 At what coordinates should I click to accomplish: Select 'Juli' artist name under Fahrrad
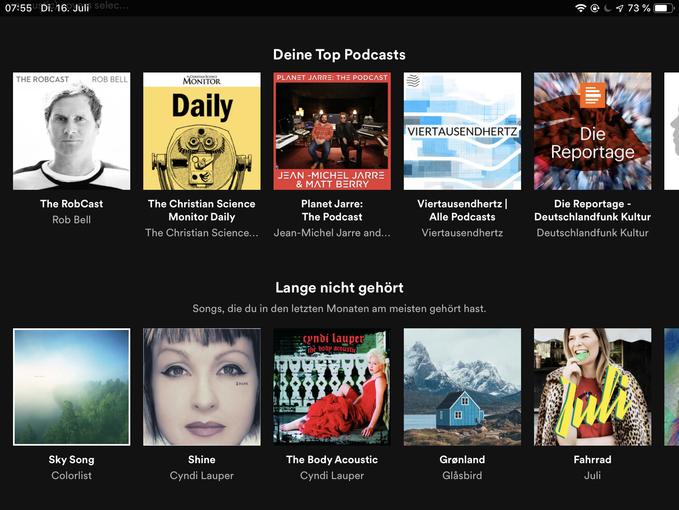tap(592, 476)
